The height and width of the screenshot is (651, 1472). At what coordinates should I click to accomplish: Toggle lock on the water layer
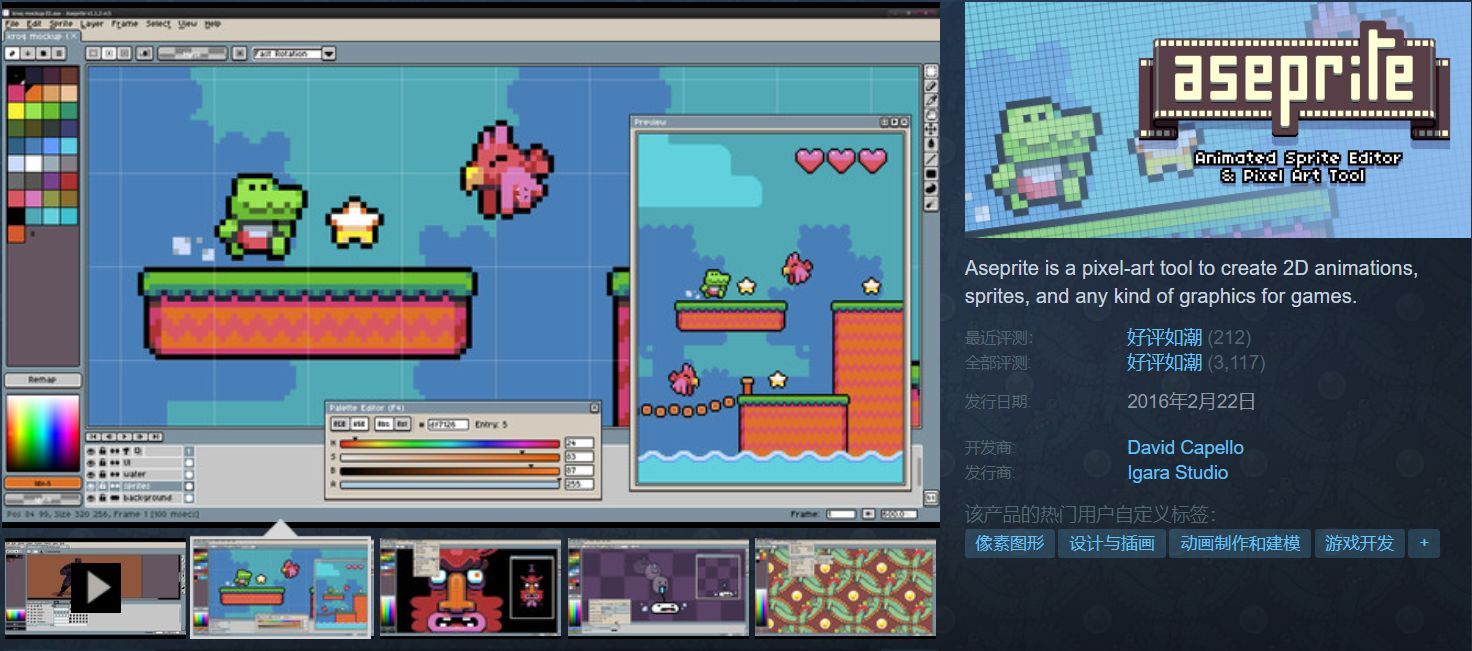coord(102,474)
